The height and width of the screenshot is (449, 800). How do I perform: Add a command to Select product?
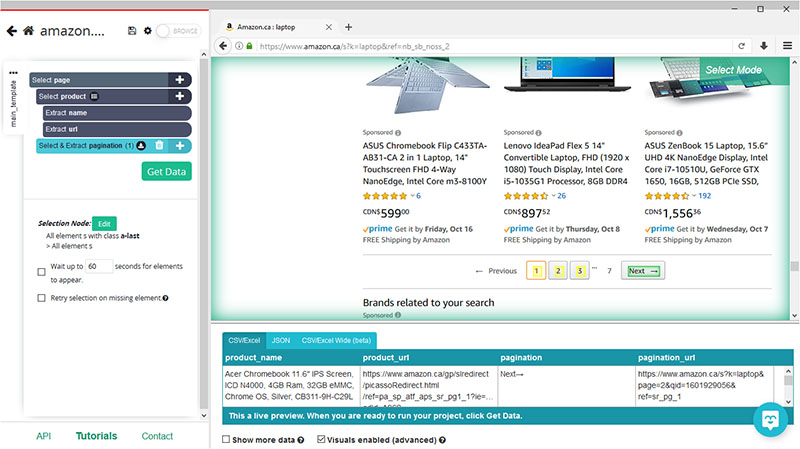click(180, 96)
